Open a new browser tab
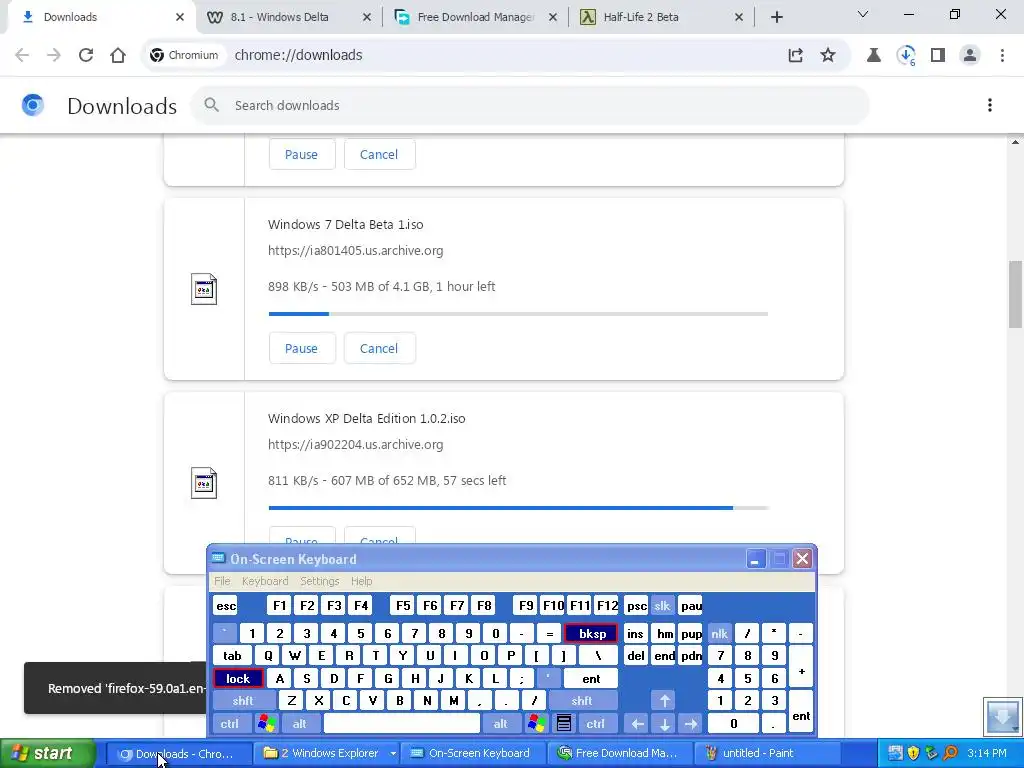 pyautogui.click(x=776, y=17)
